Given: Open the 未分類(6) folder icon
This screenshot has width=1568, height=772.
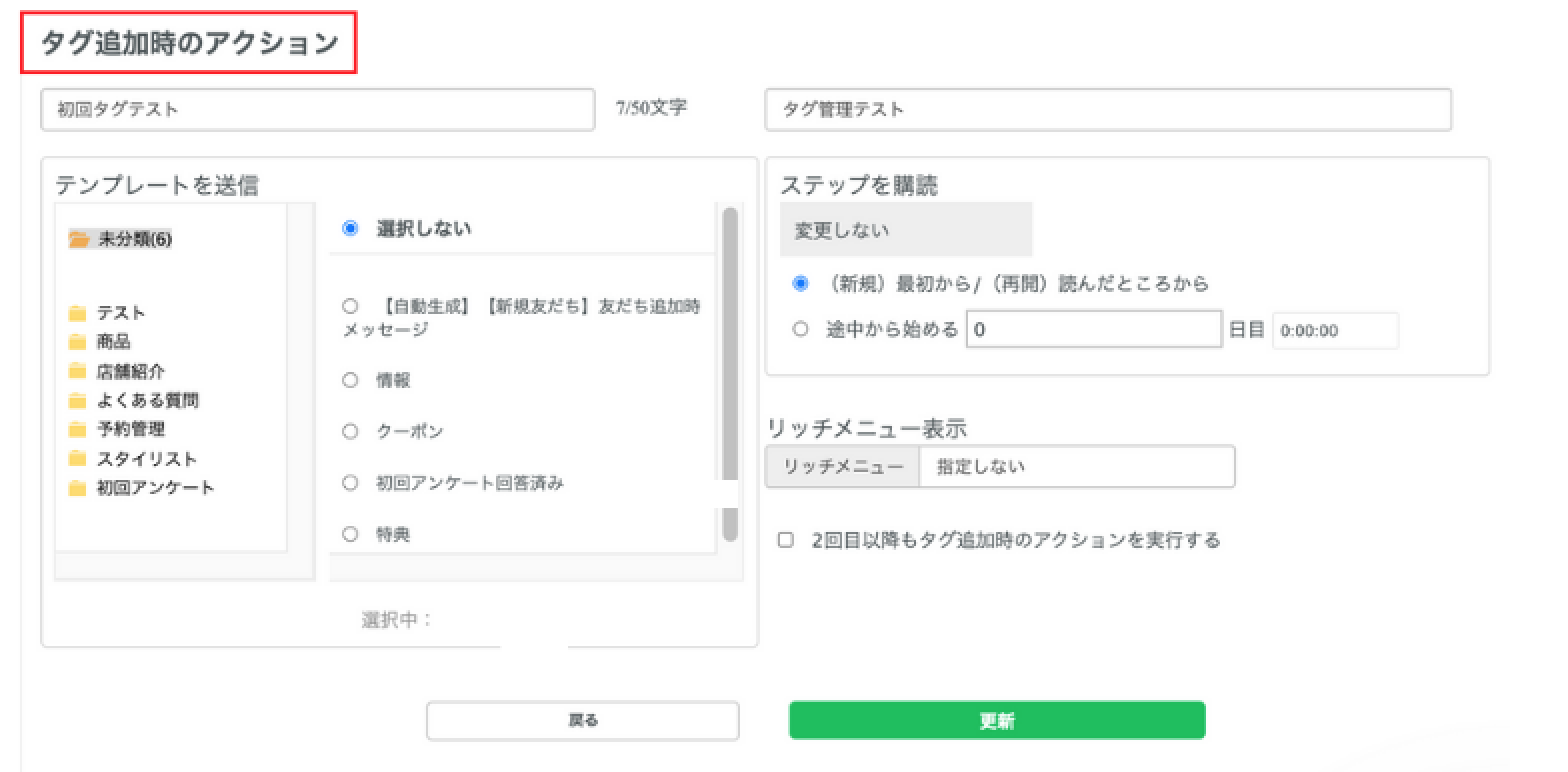Looking at the screenshot, I should [x=78, y=240].
